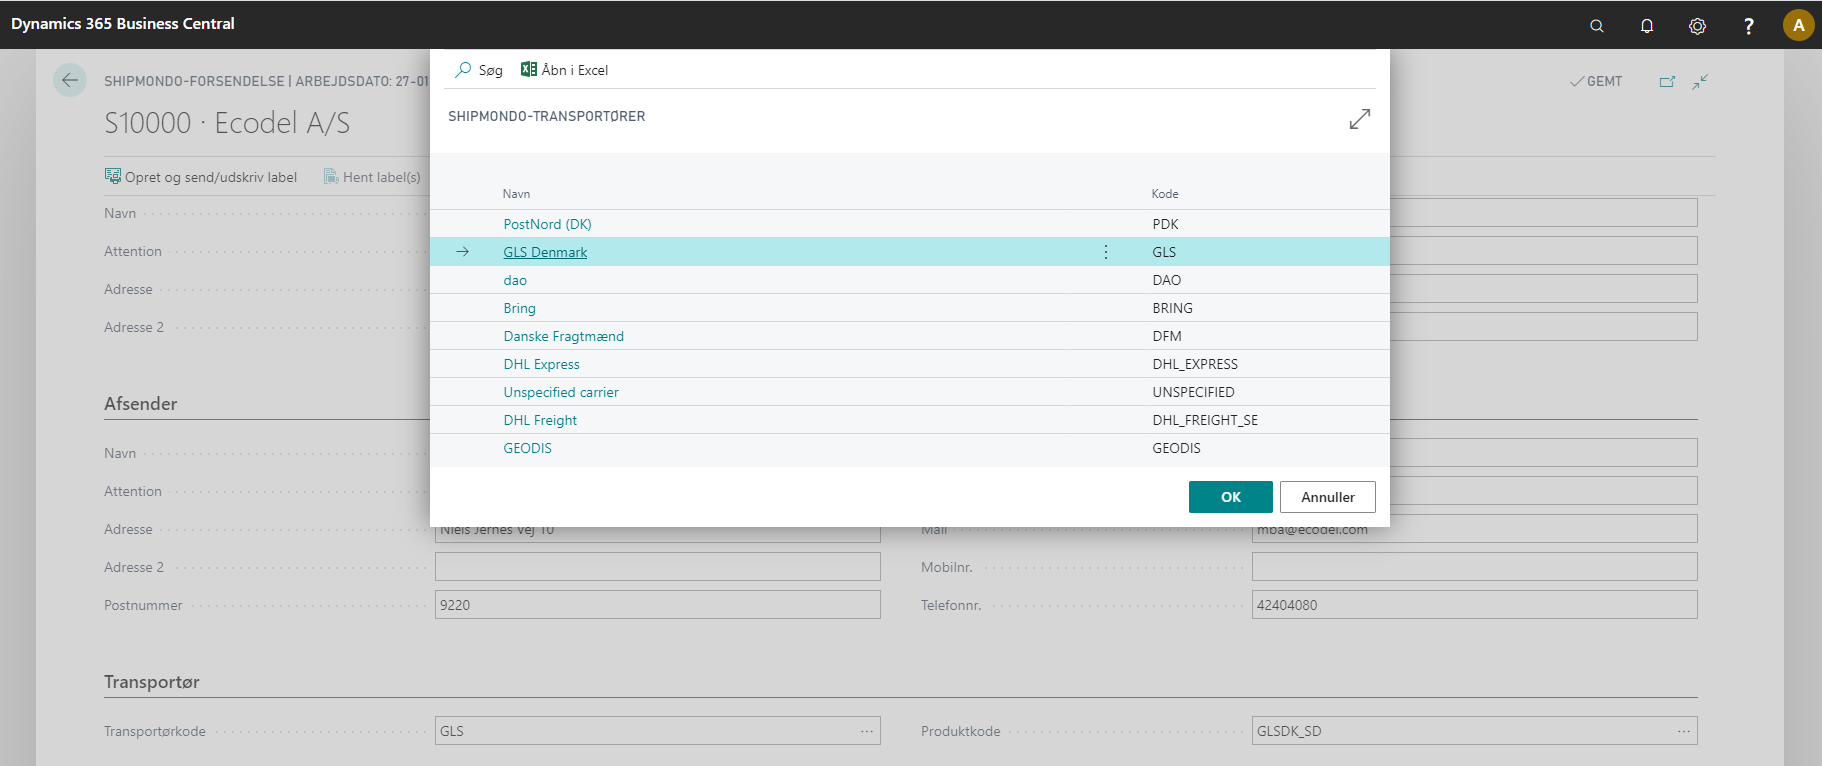Viewport: 1822px width, 766px height.
Task: Click the Hent label(s) action
Action: [x=372, y=177]
